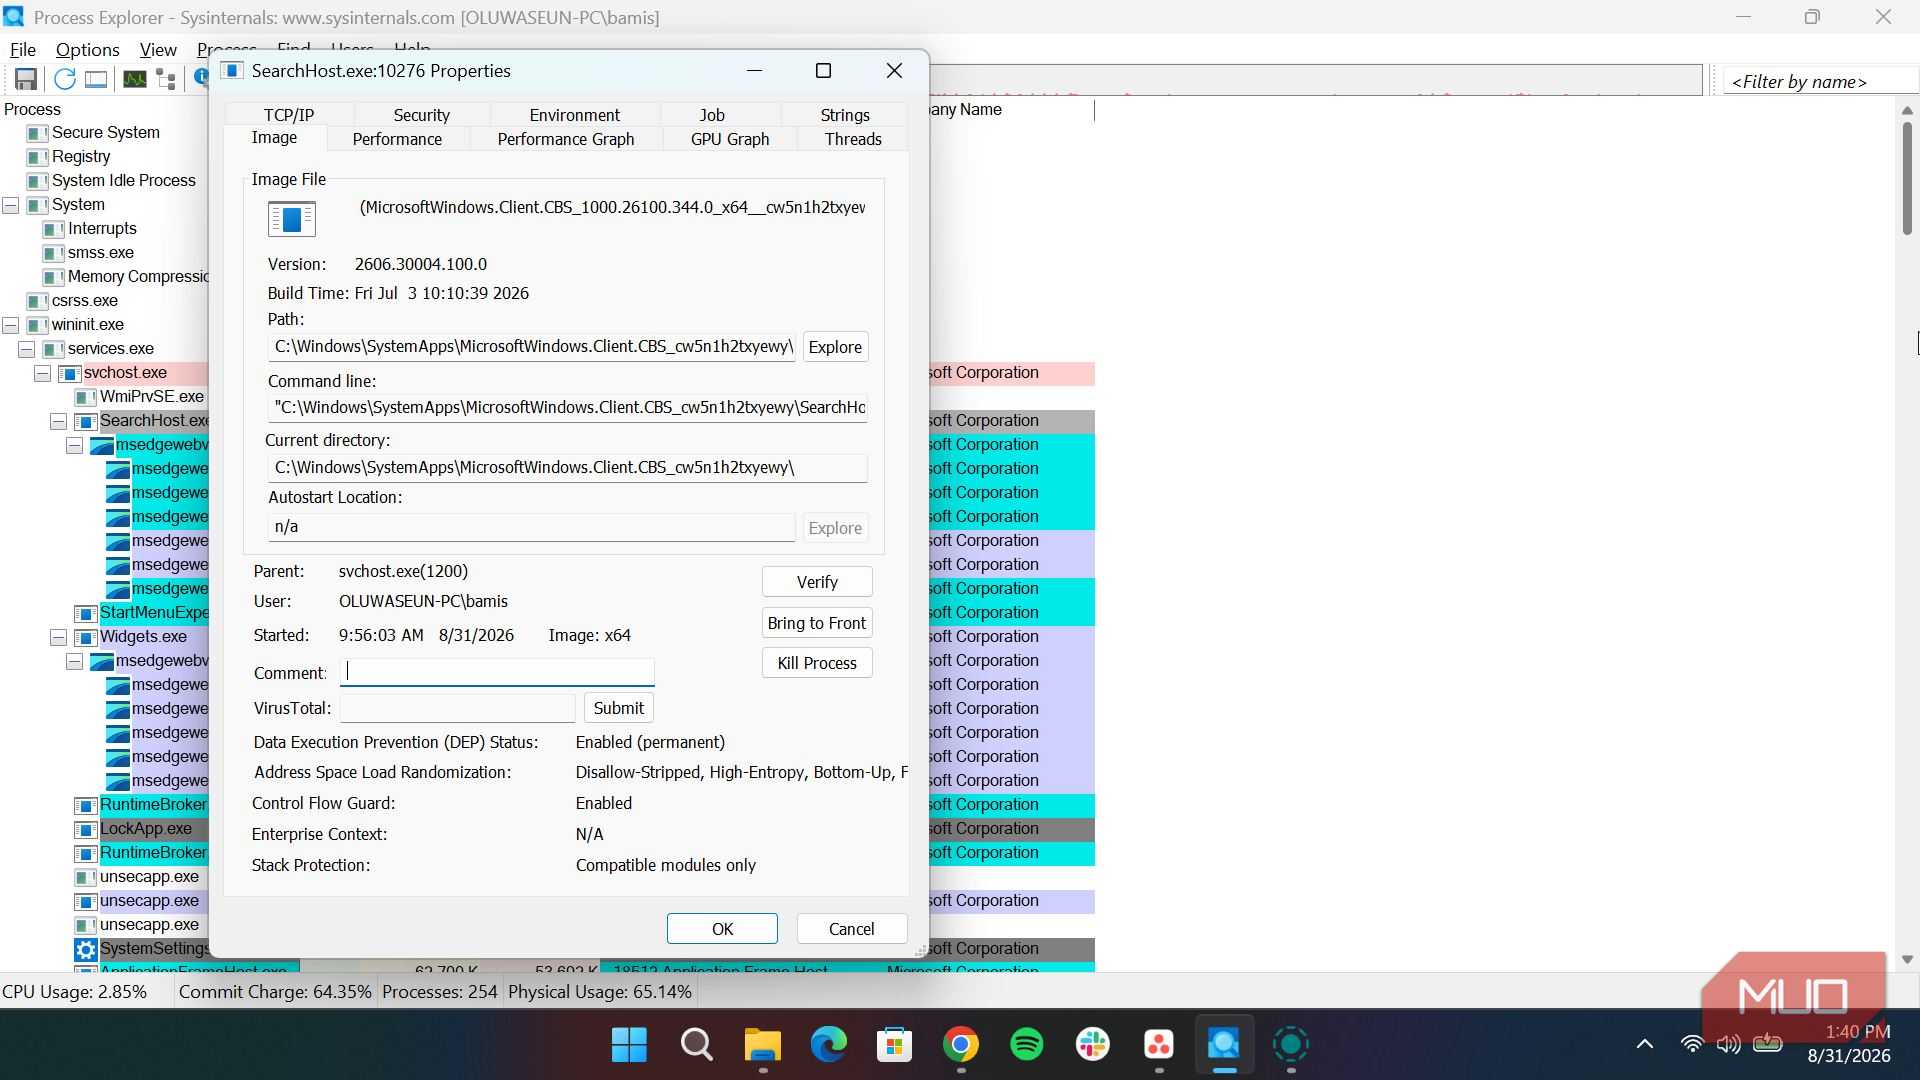Viewport: 1920px width, 1080px height.
Task: Open the Windows Start button
Action: point(629,1045)
